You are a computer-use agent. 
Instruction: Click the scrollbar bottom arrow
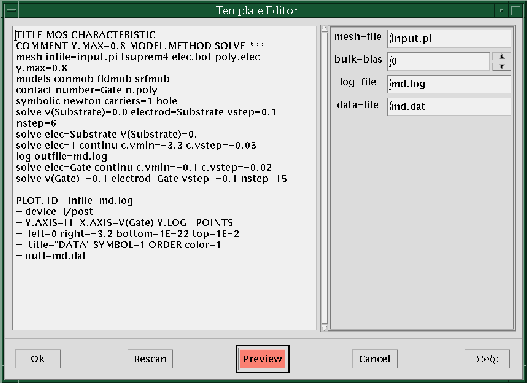[324, 328]
